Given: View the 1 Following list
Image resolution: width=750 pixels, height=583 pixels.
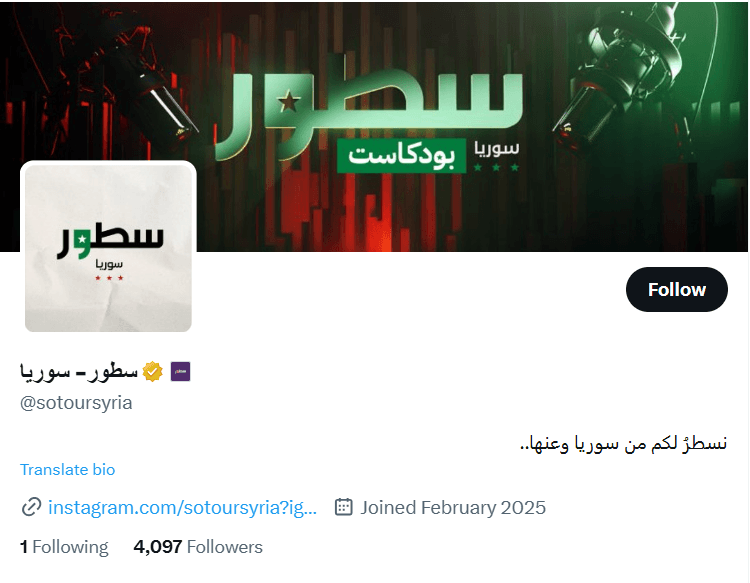Looking at the screenshot, I should (x=64, y=547).
